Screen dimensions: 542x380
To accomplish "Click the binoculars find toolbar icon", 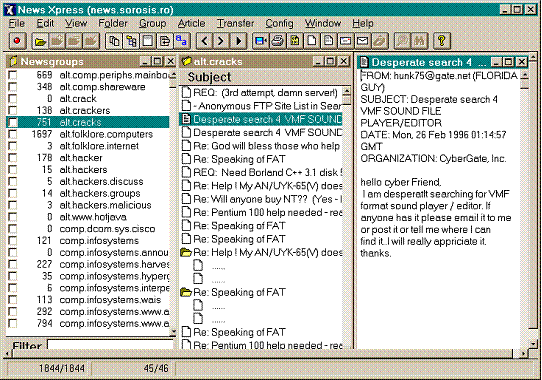I will pyautogui.click(x=419, y=41).
